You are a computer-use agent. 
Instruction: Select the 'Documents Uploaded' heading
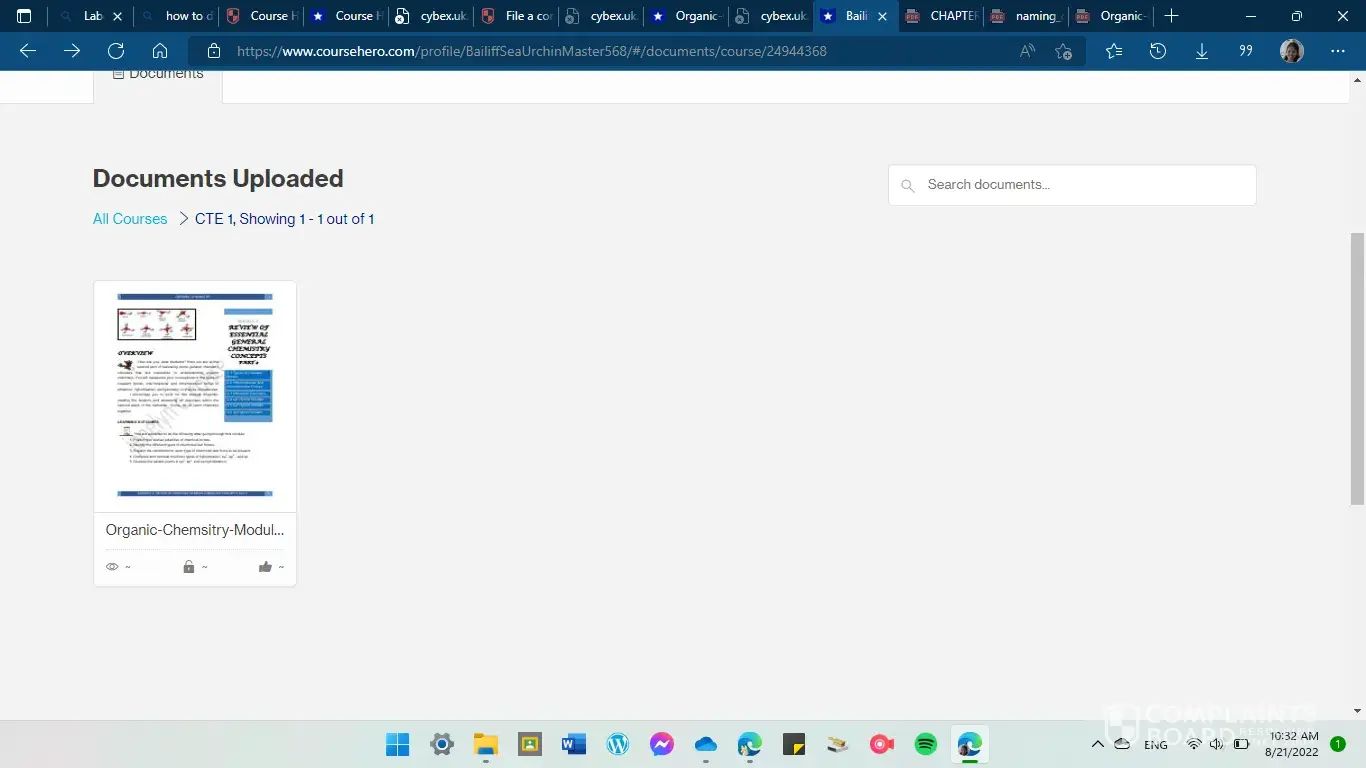(x=218, y=179)
